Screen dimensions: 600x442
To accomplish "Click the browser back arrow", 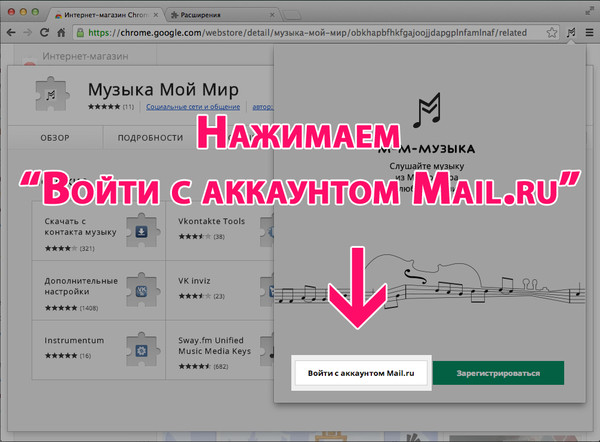I will [x=11, y=33].
